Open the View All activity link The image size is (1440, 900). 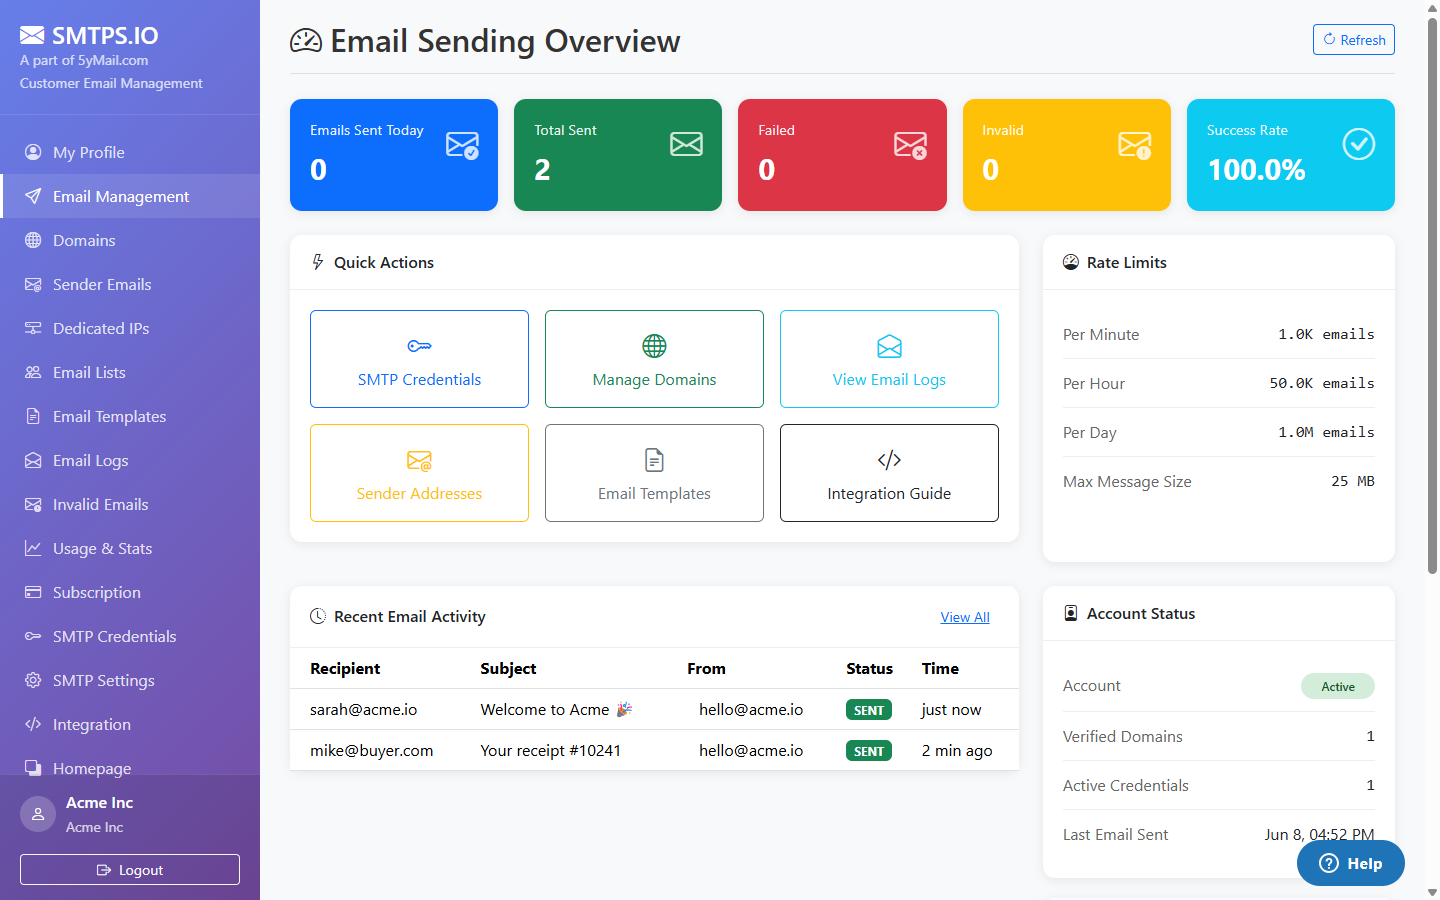click(965, 617)
